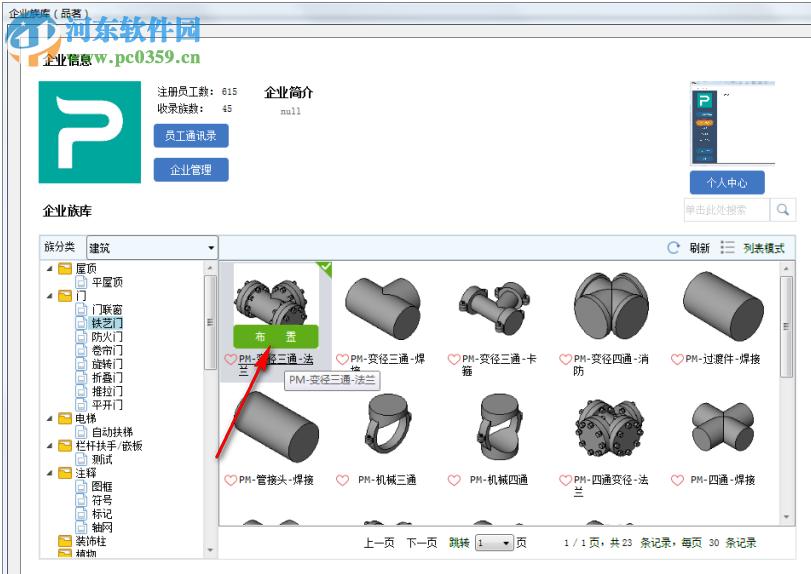Select 旋转门 tree item

point(107,364)
